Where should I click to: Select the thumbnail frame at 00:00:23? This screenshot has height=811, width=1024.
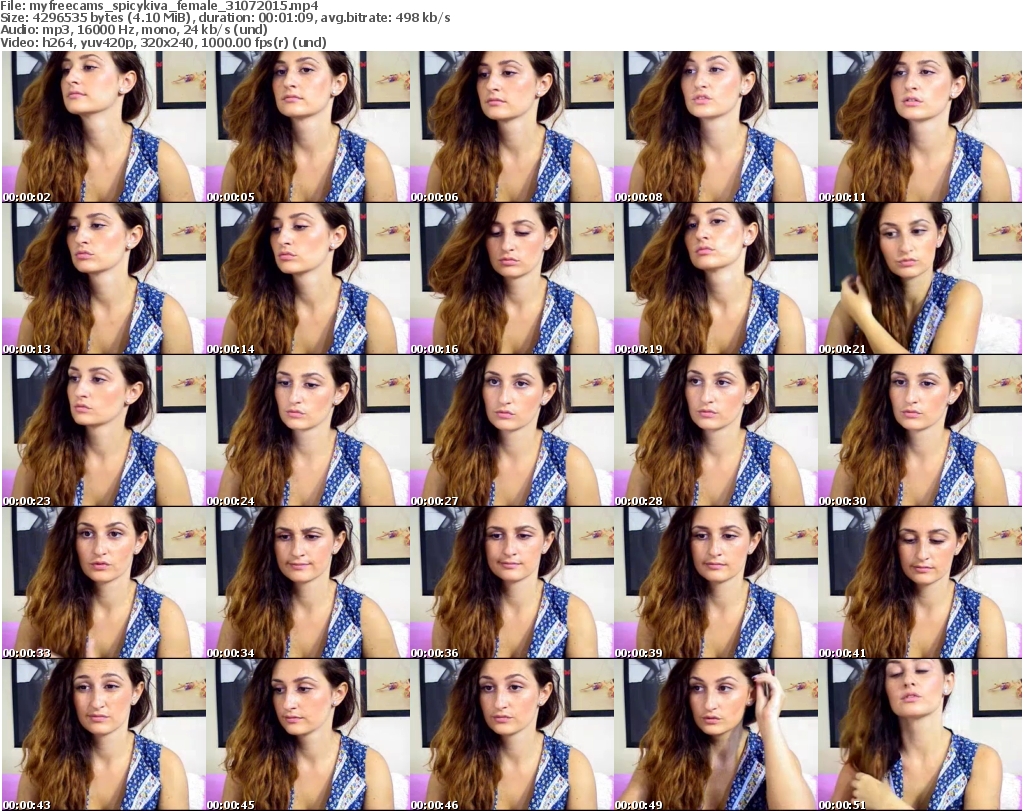pos(104,431)
